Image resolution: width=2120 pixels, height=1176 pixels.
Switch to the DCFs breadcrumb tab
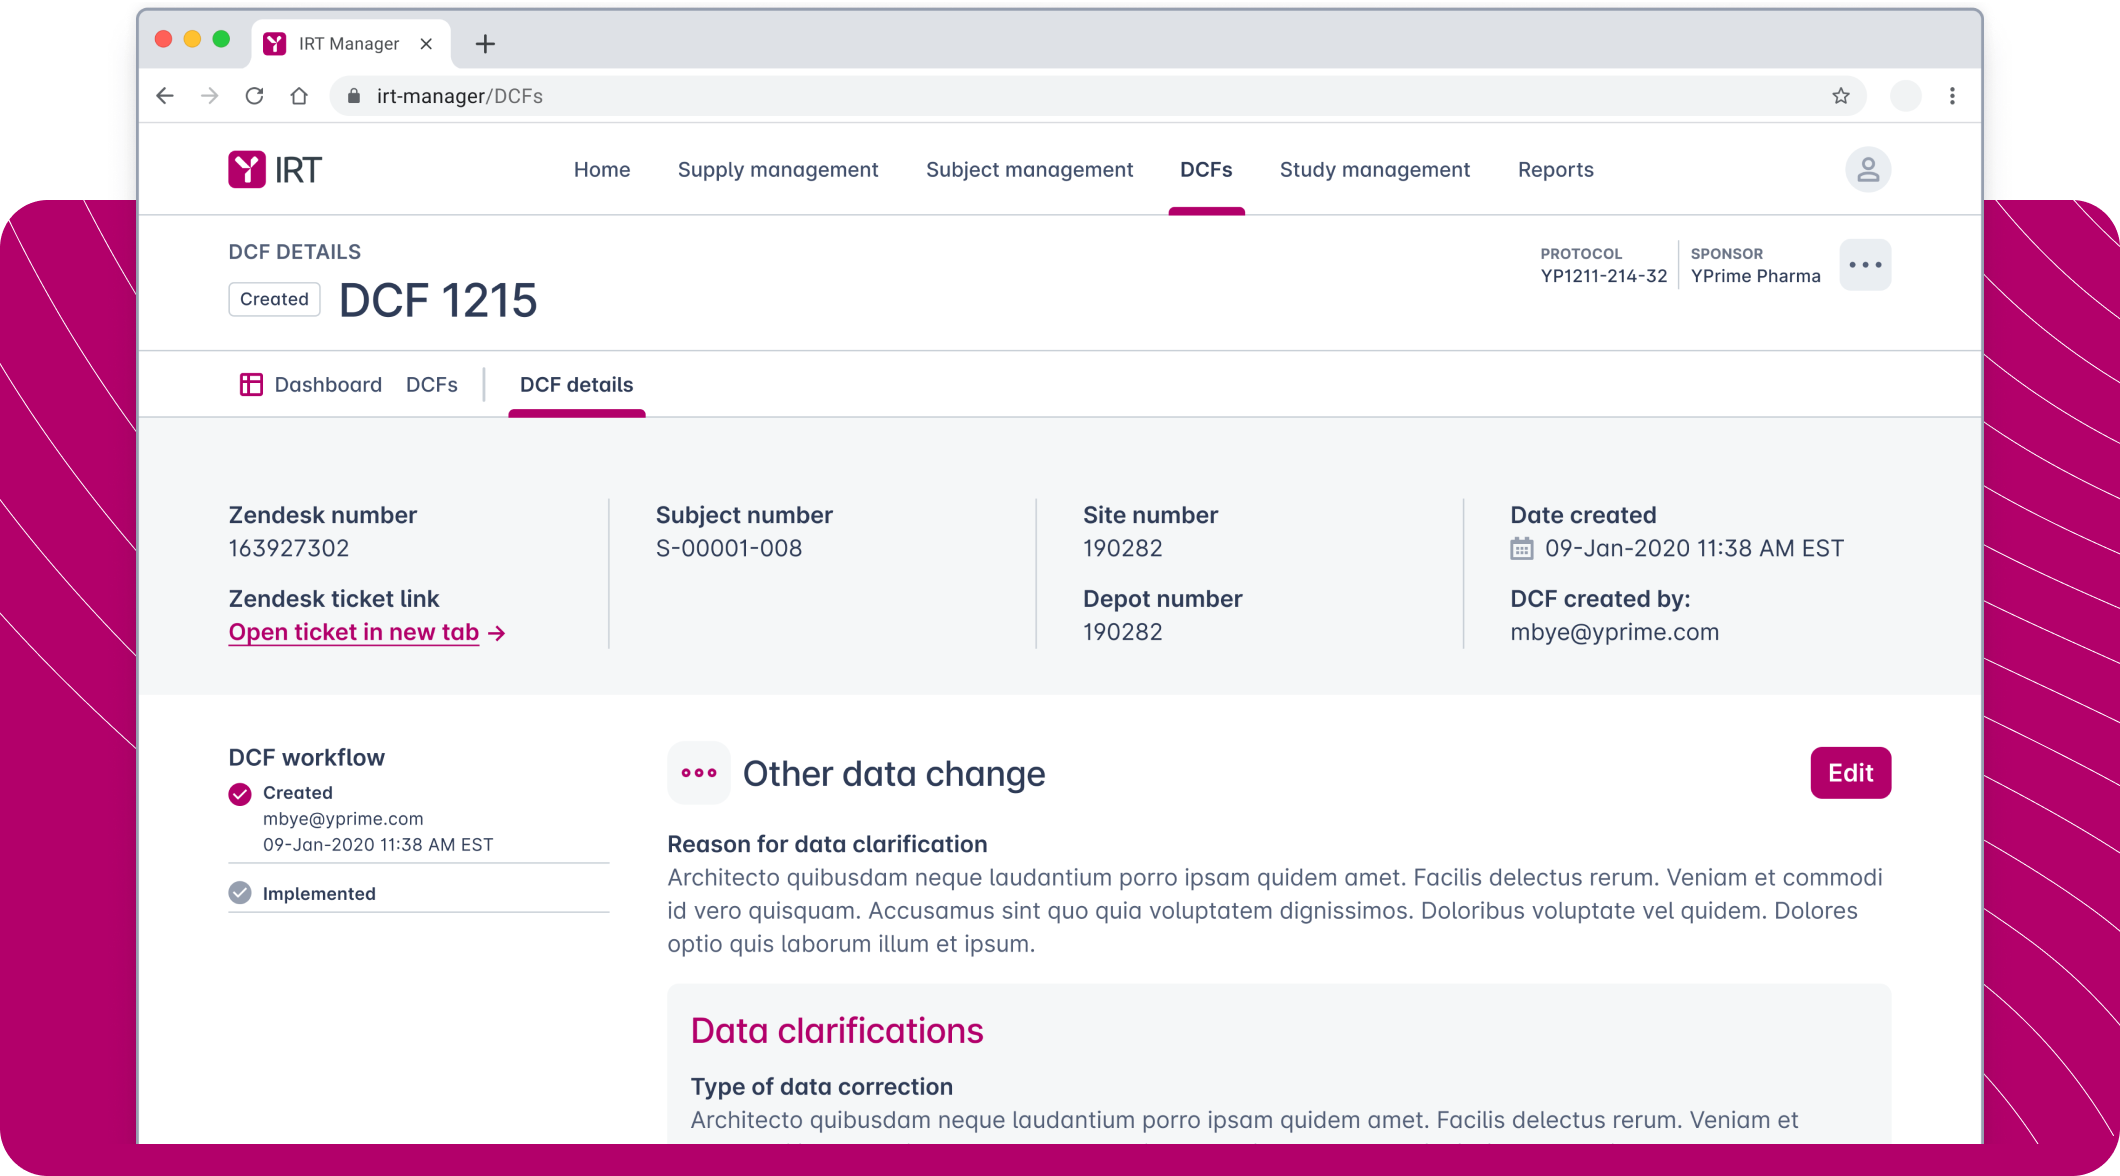(432, 385)
